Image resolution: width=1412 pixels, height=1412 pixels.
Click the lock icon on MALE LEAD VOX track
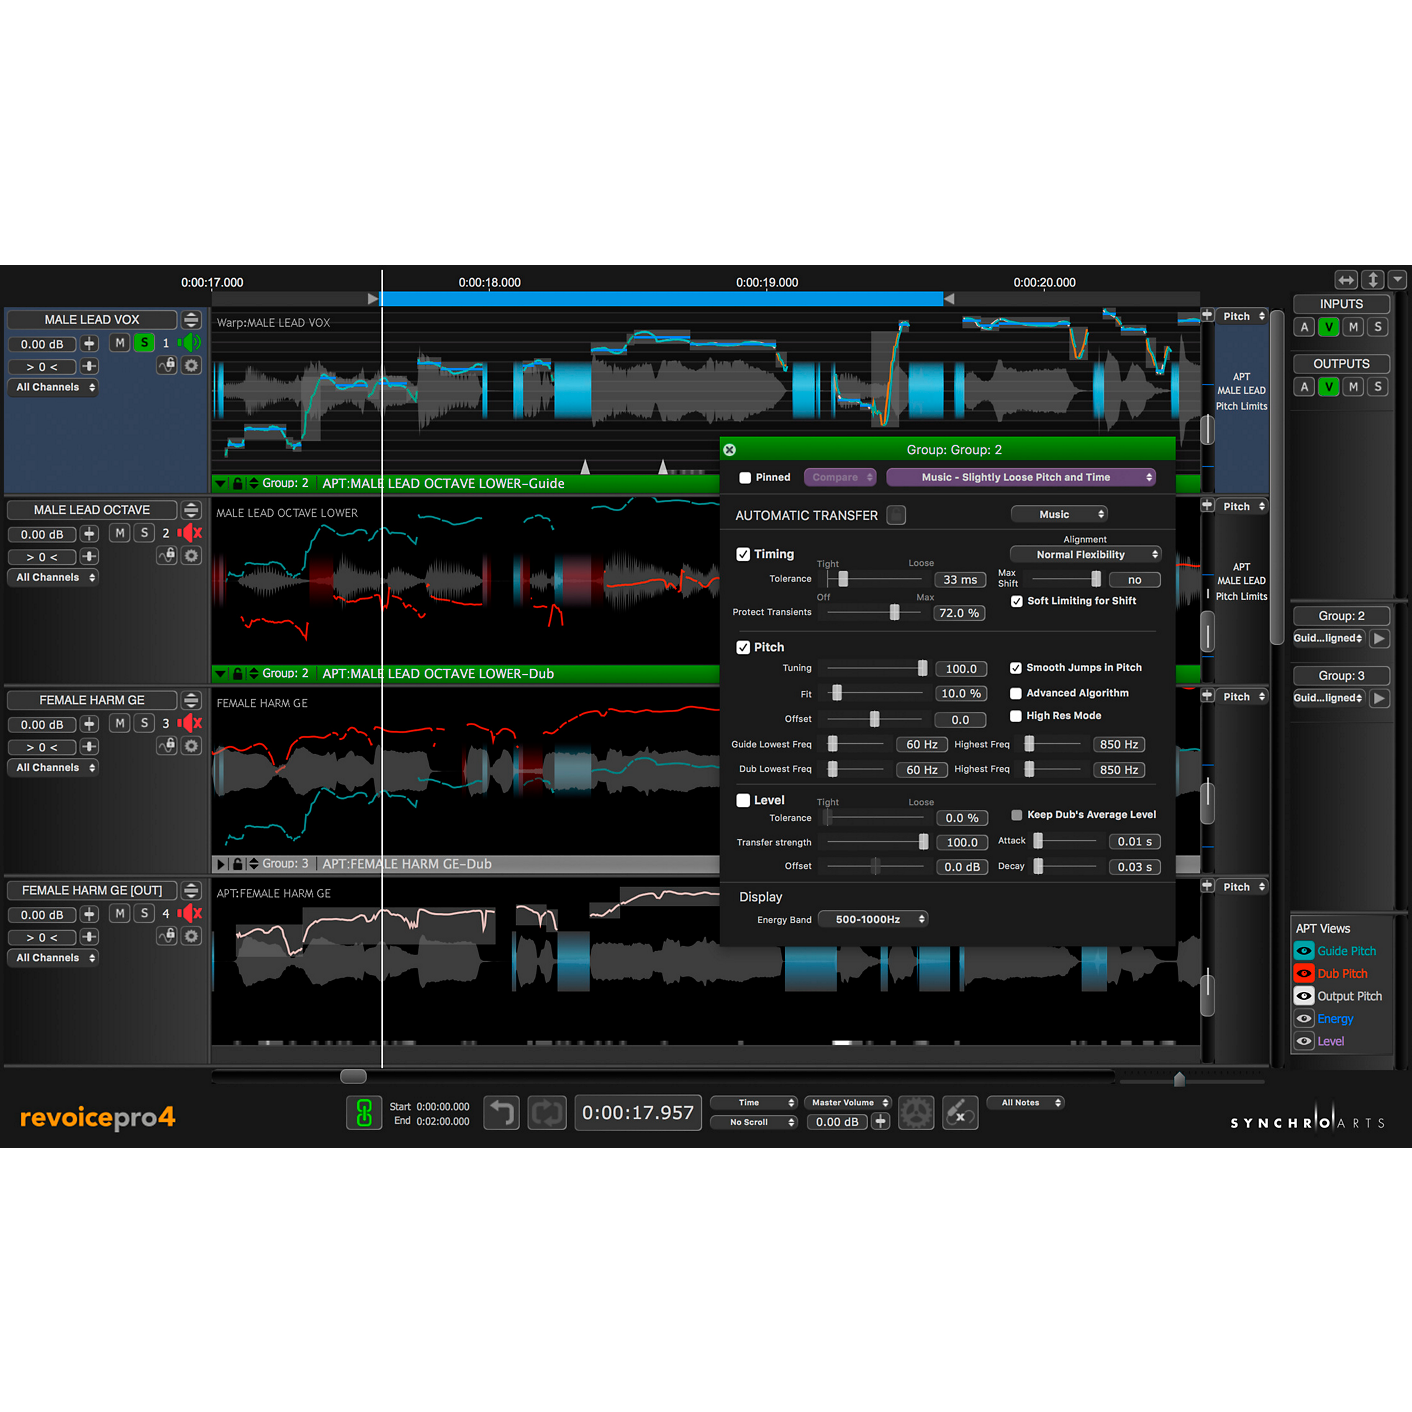[x=166, y=365]
